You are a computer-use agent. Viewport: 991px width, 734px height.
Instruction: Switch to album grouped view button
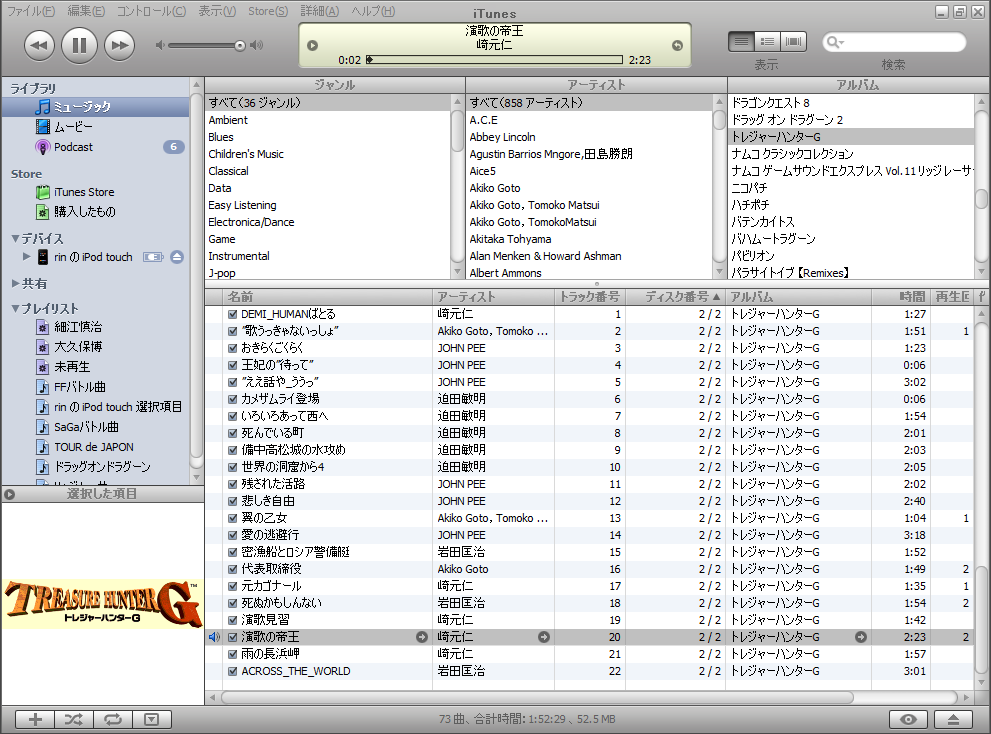point(767,42)
